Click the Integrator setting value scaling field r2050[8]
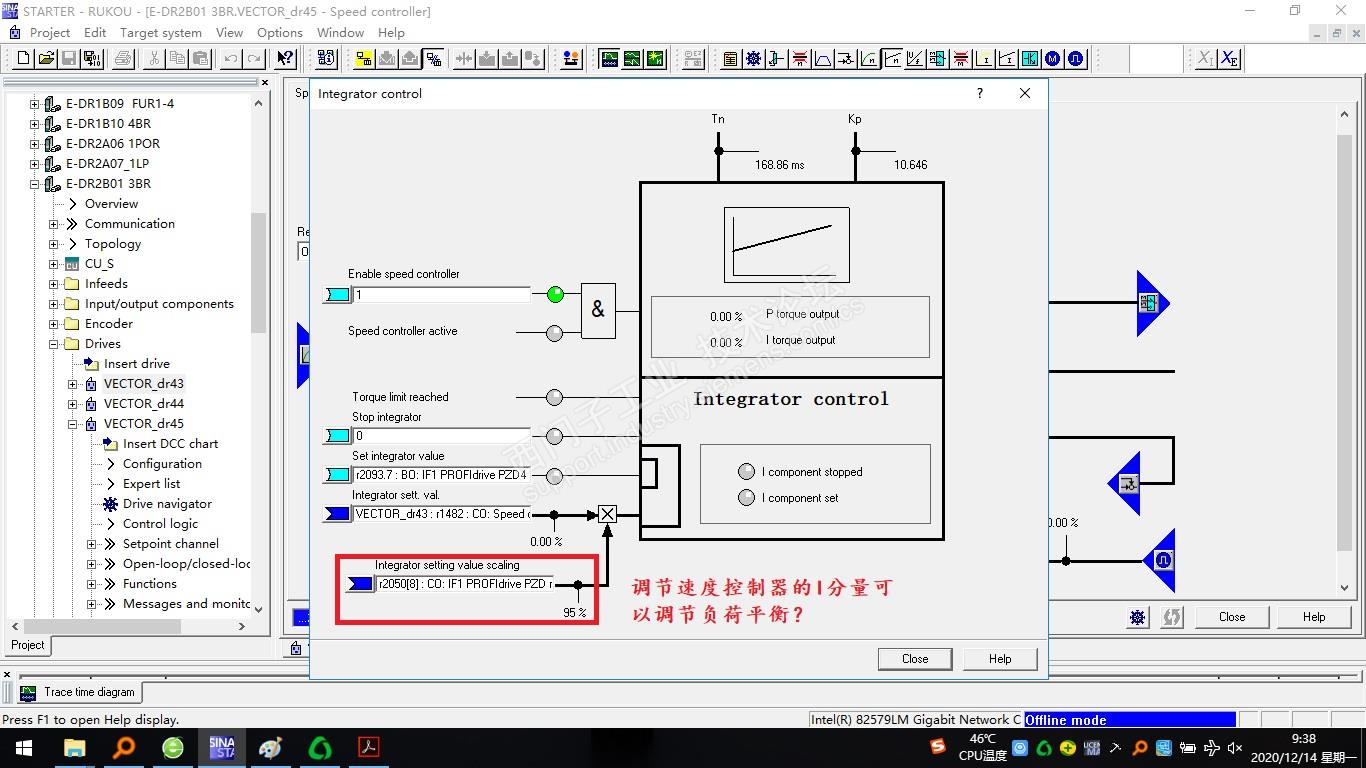This screenshot has width=1366, height=768. (465, 584)
